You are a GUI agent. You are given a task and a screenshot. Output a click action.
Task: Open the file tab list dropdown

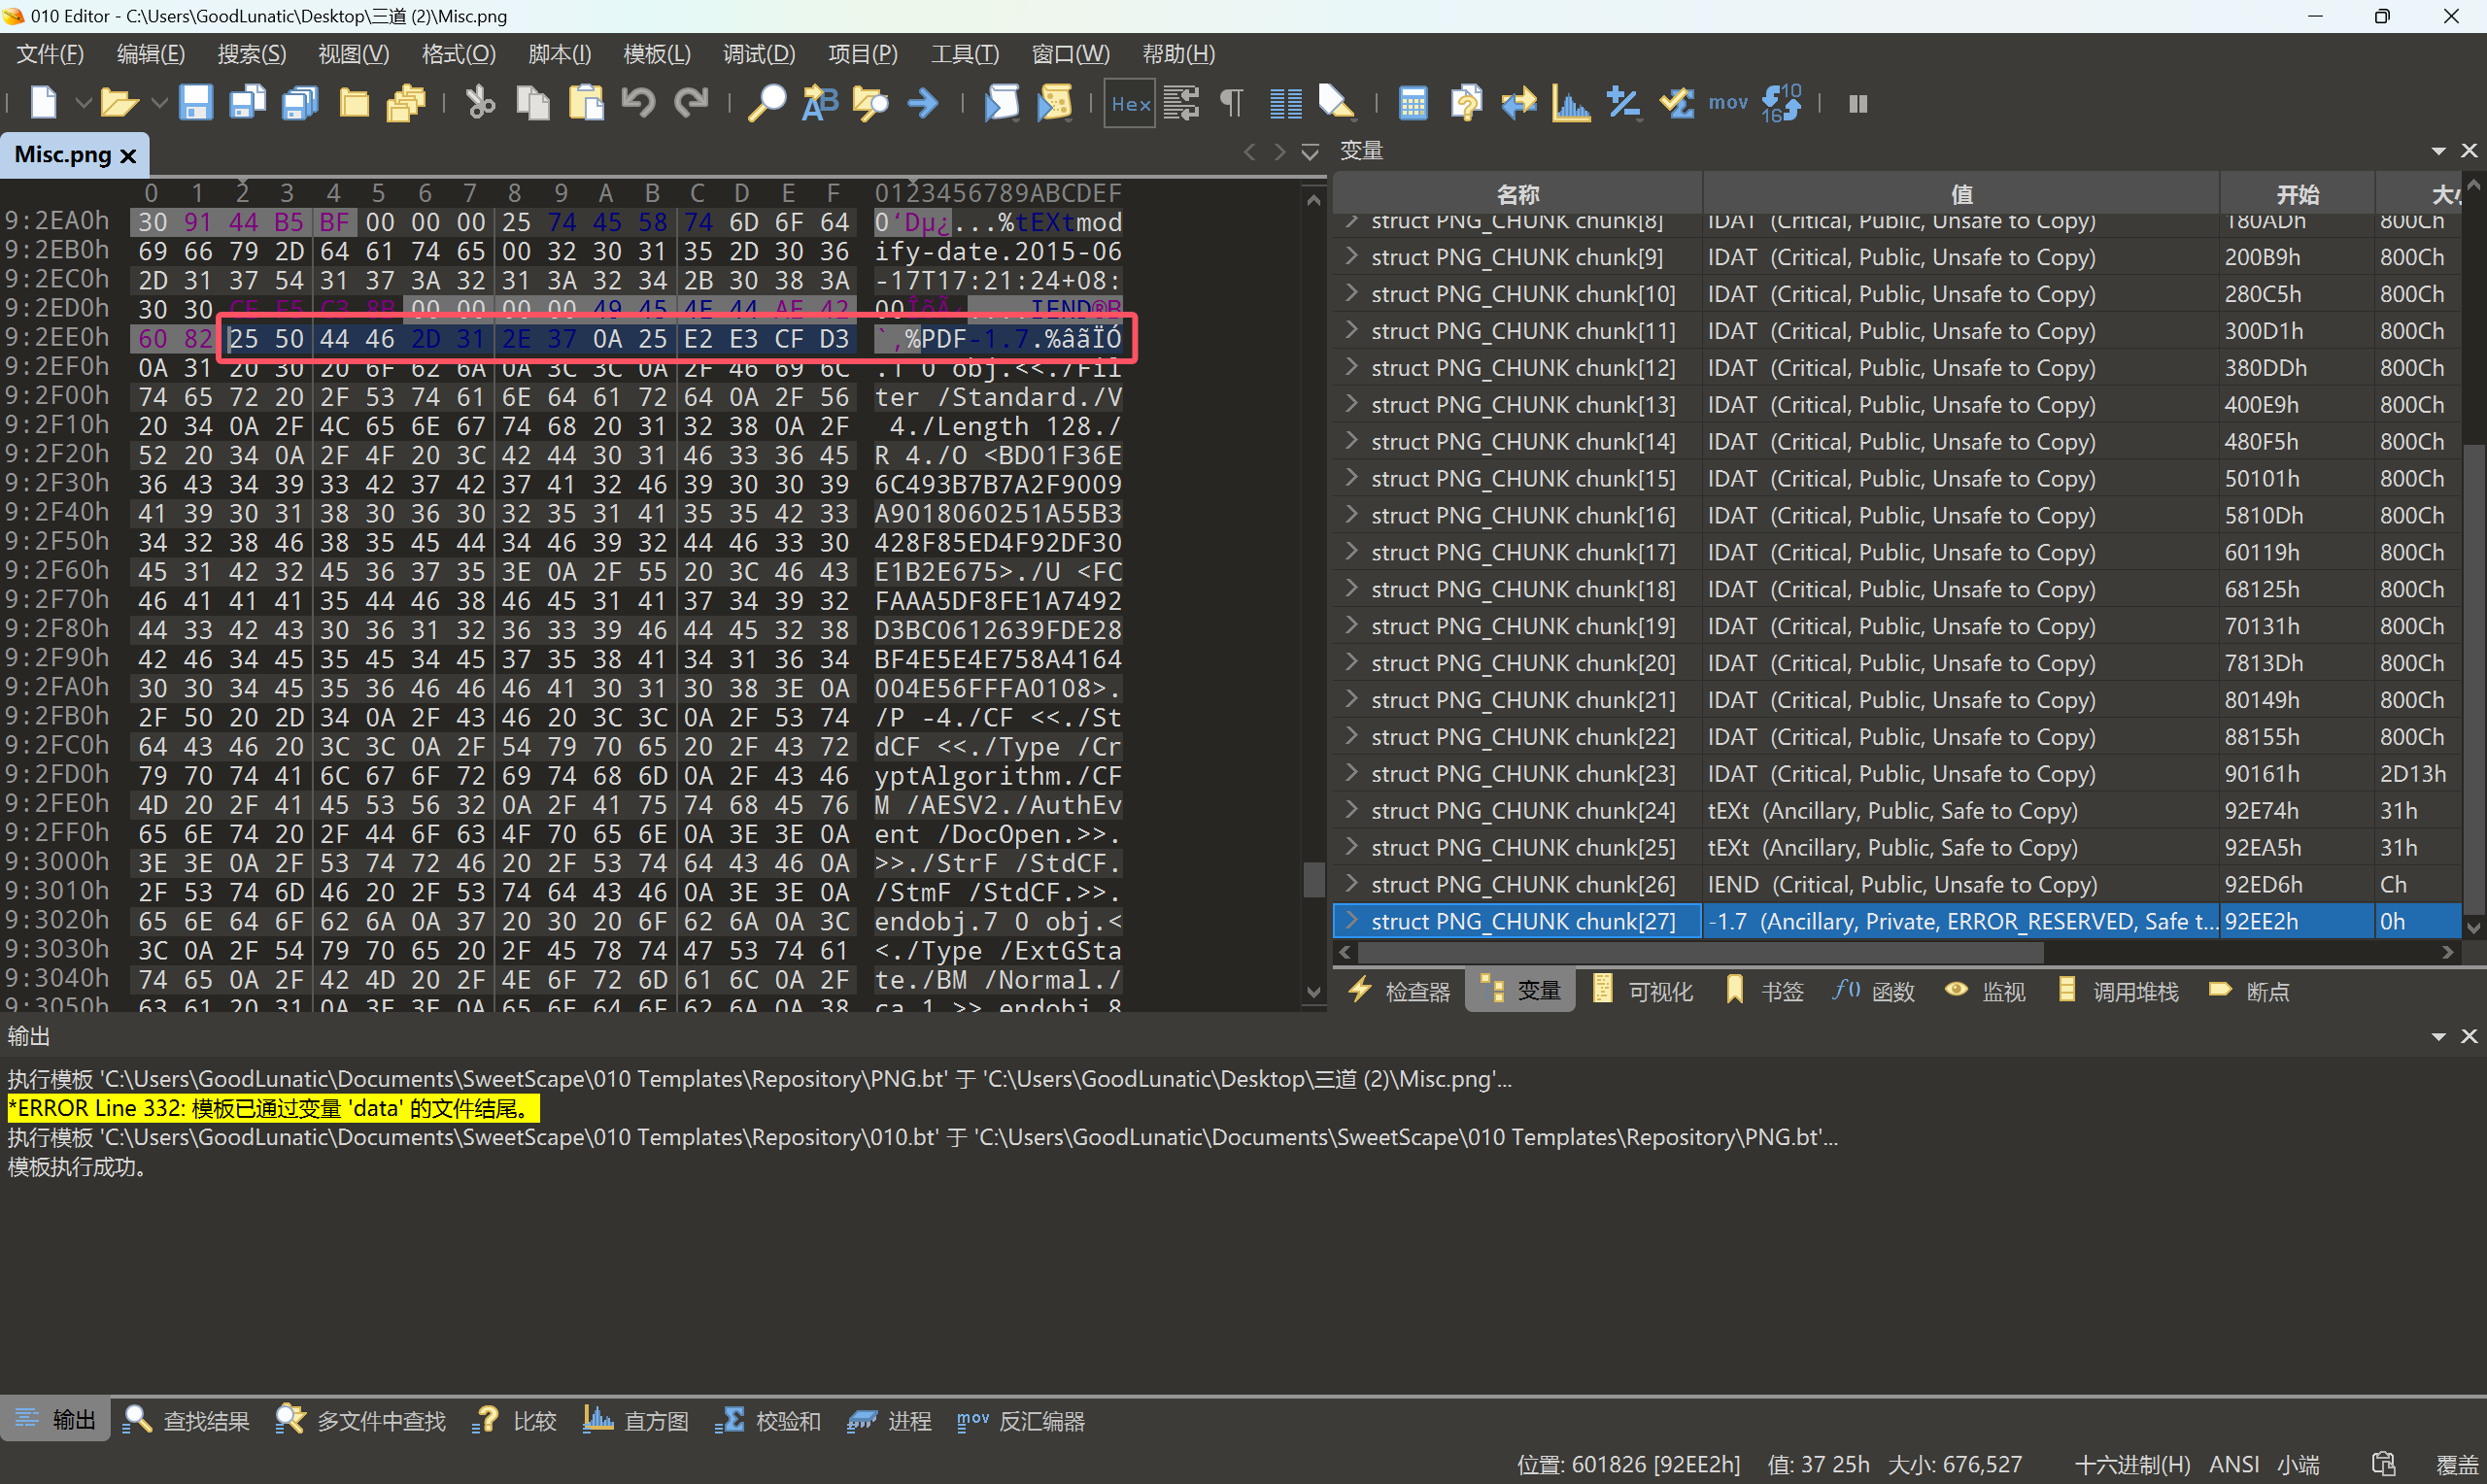coord(1310,152)
